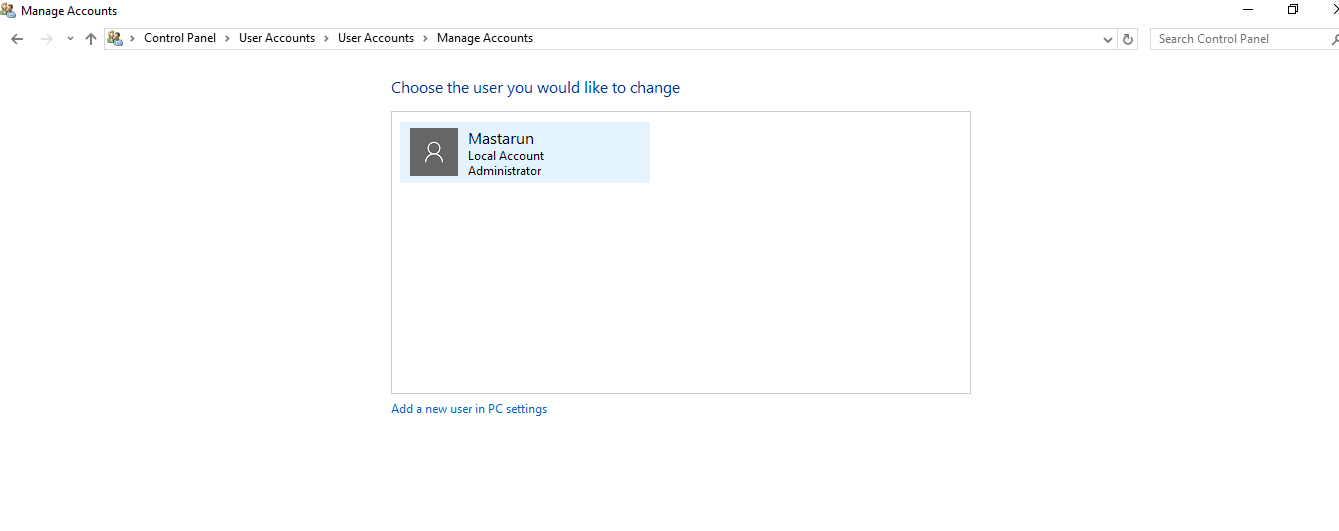1339x531 pixels.
Task: Minimize the Manage Accounts window
Action: point(1248,9)
